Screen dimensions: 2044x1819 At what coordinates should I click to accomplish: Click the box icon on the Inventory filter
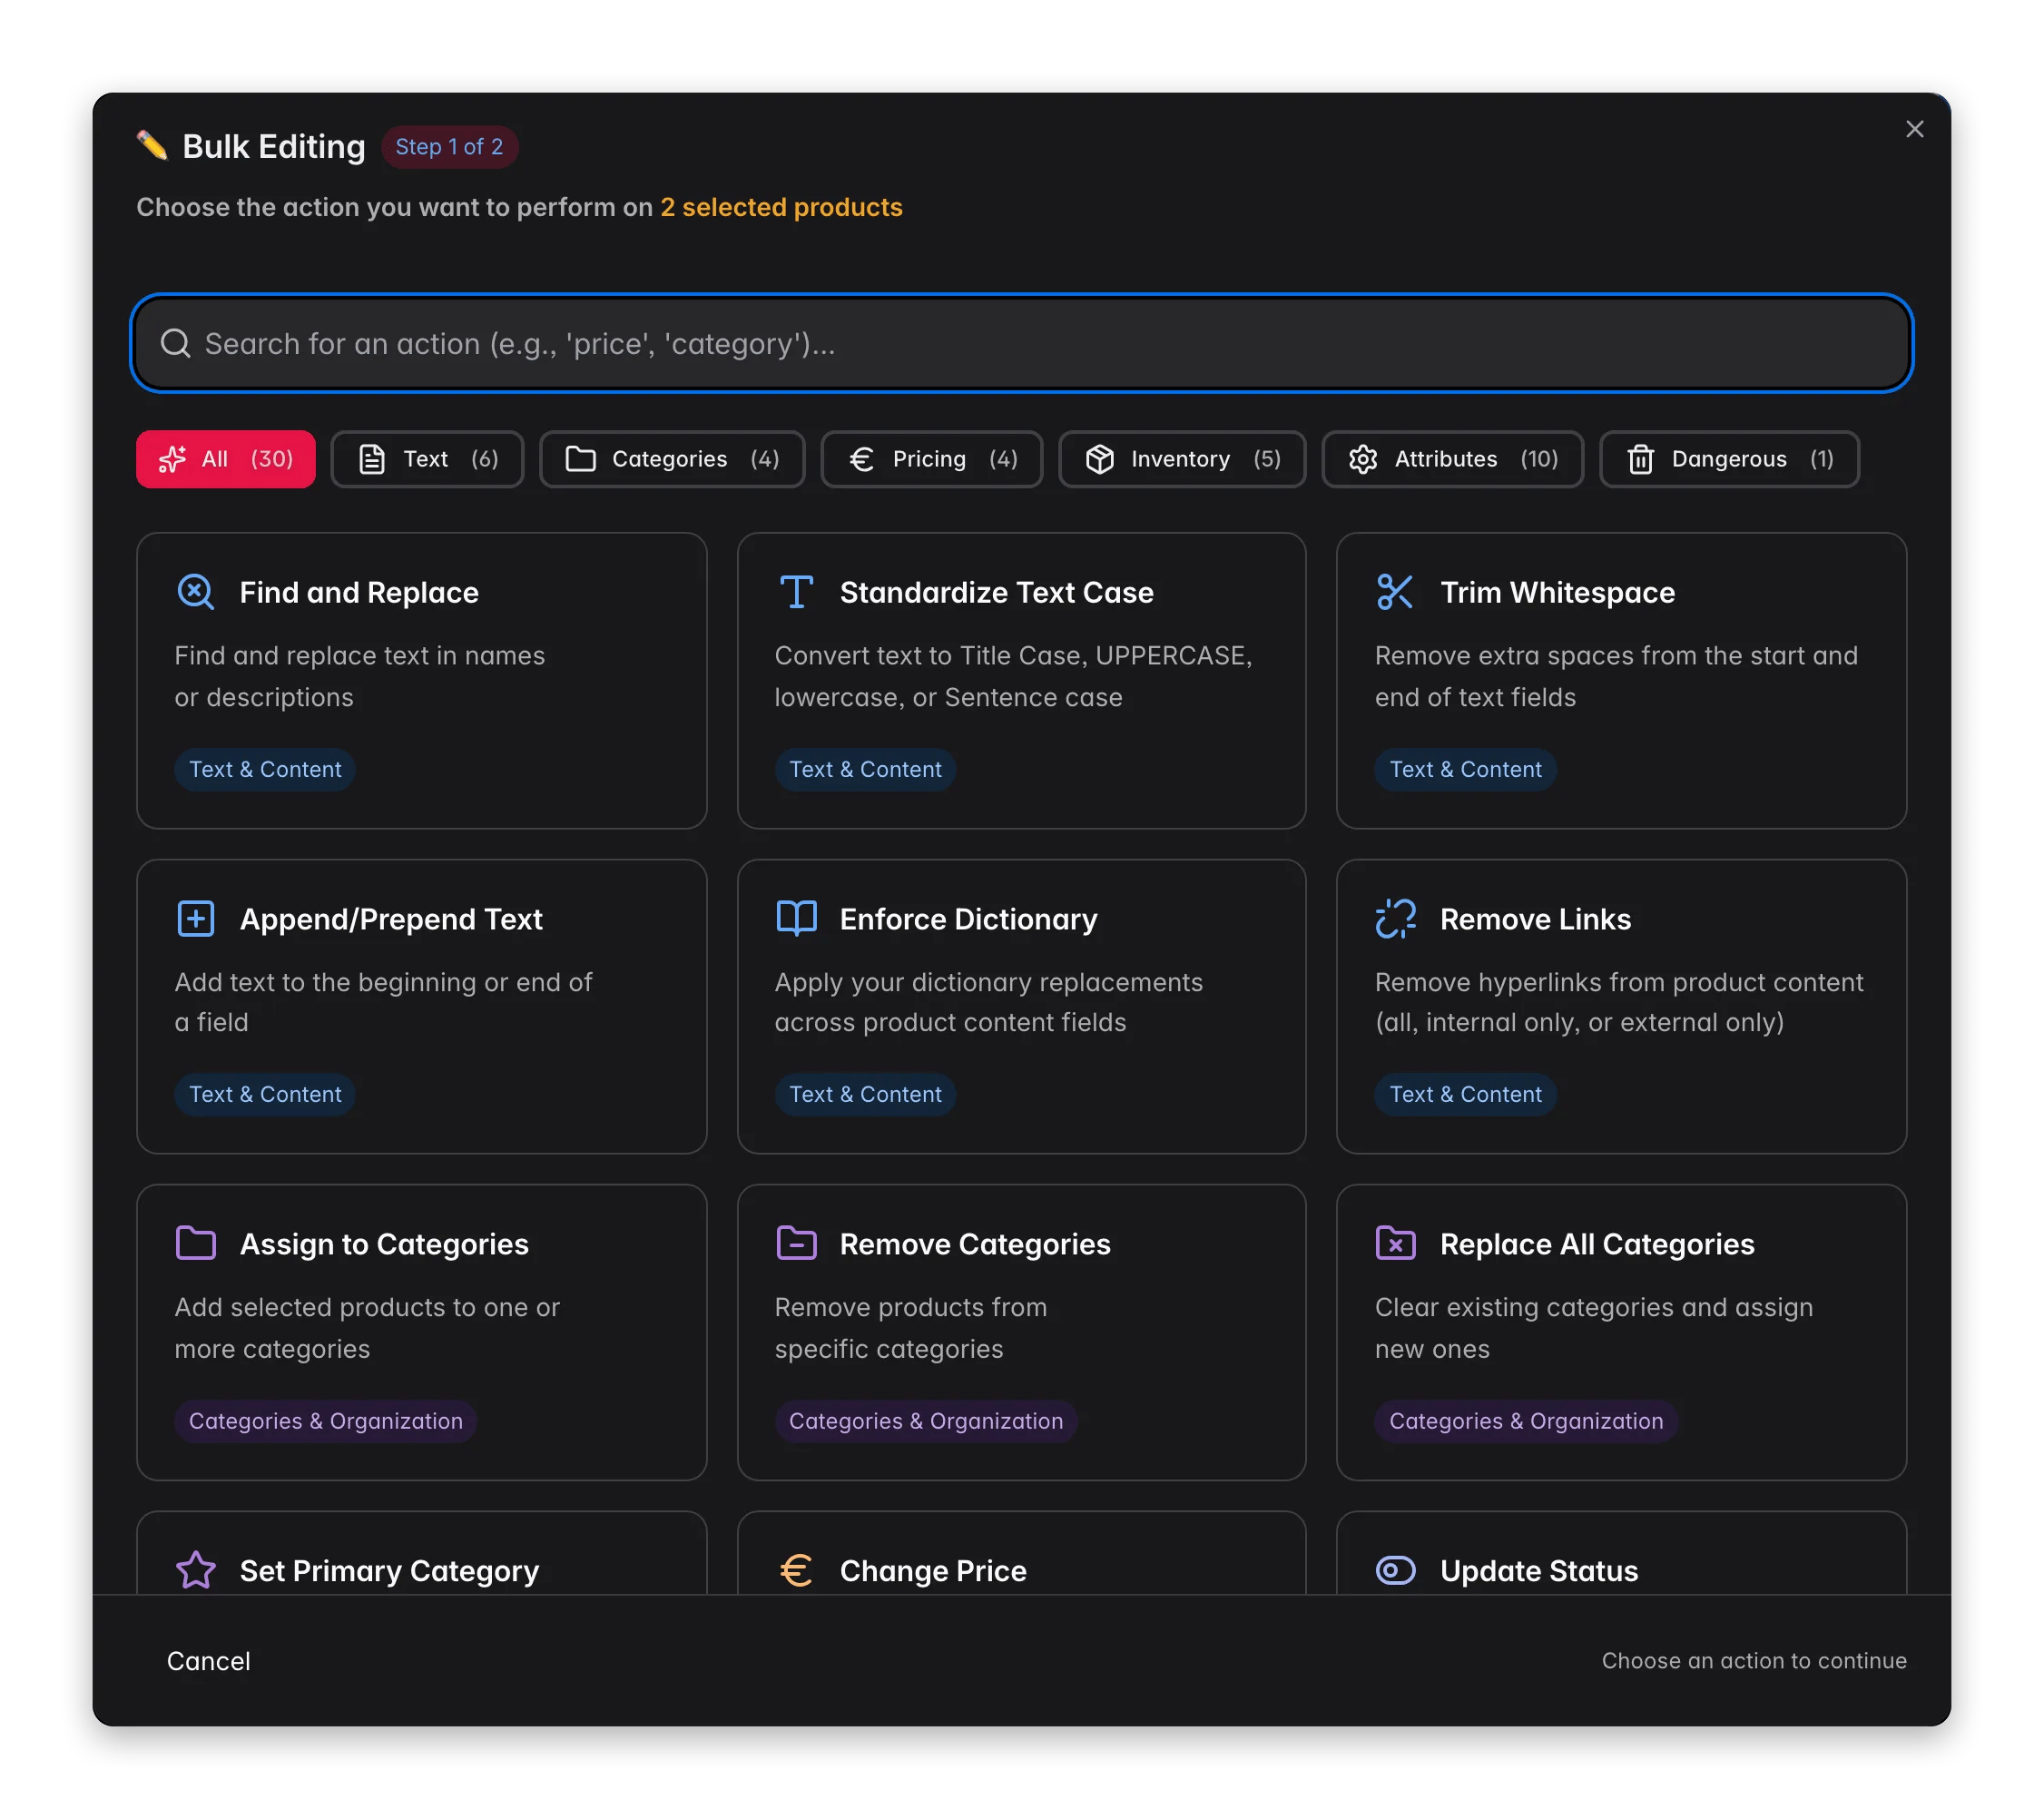pyautogui.click(x=1099, y=459)
